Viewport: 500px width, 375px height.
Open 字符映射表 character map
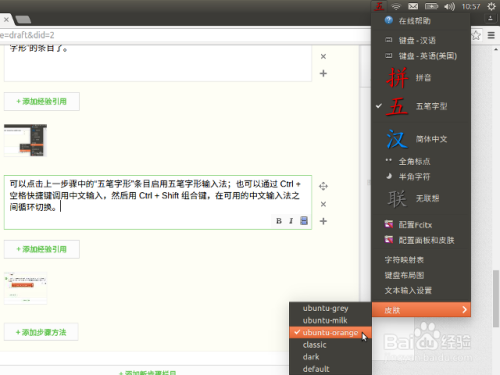click(x=421, y=260)
